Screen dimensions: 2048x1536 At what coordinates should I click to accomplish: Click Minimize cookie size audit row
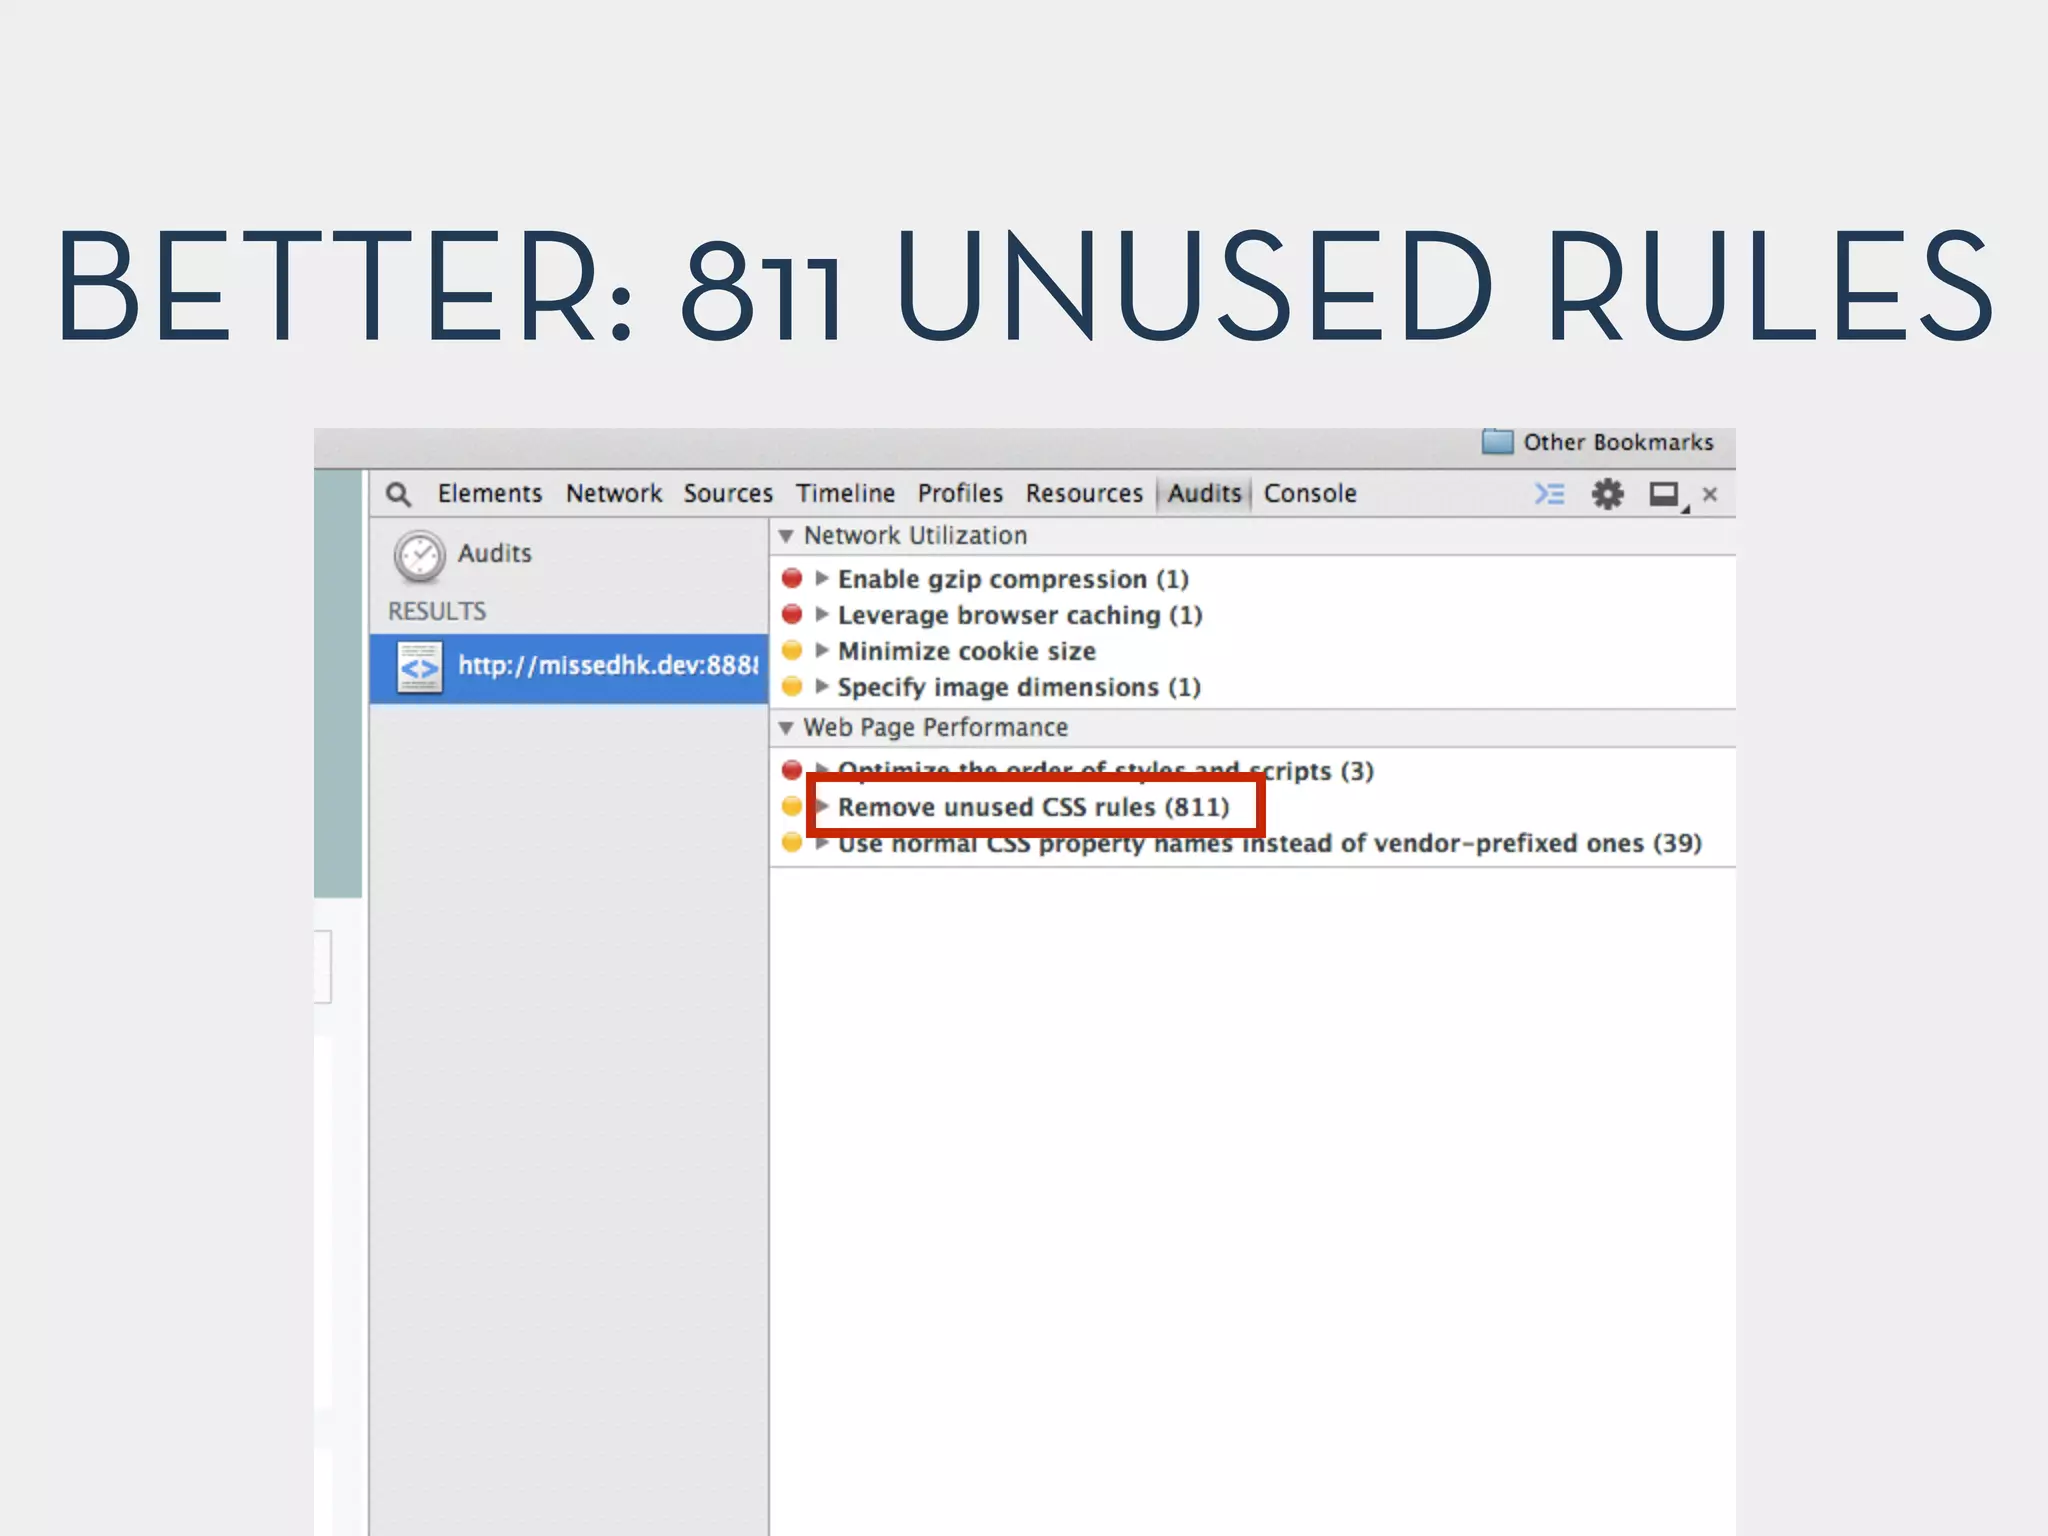[x=966, y=652]
